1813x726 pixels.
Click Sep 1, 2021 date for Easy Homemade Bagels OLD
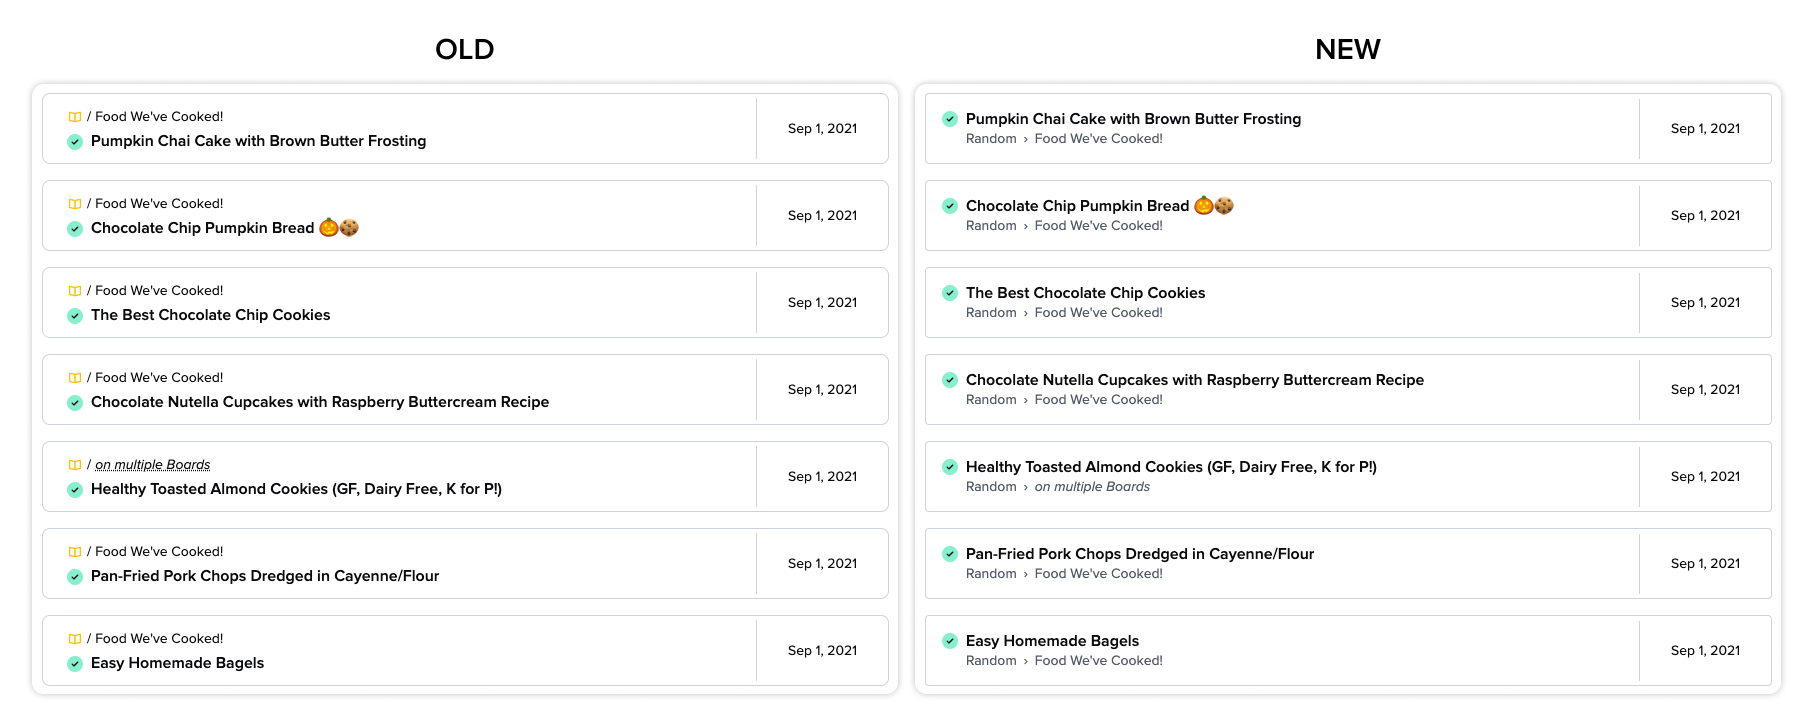(822, 651)
